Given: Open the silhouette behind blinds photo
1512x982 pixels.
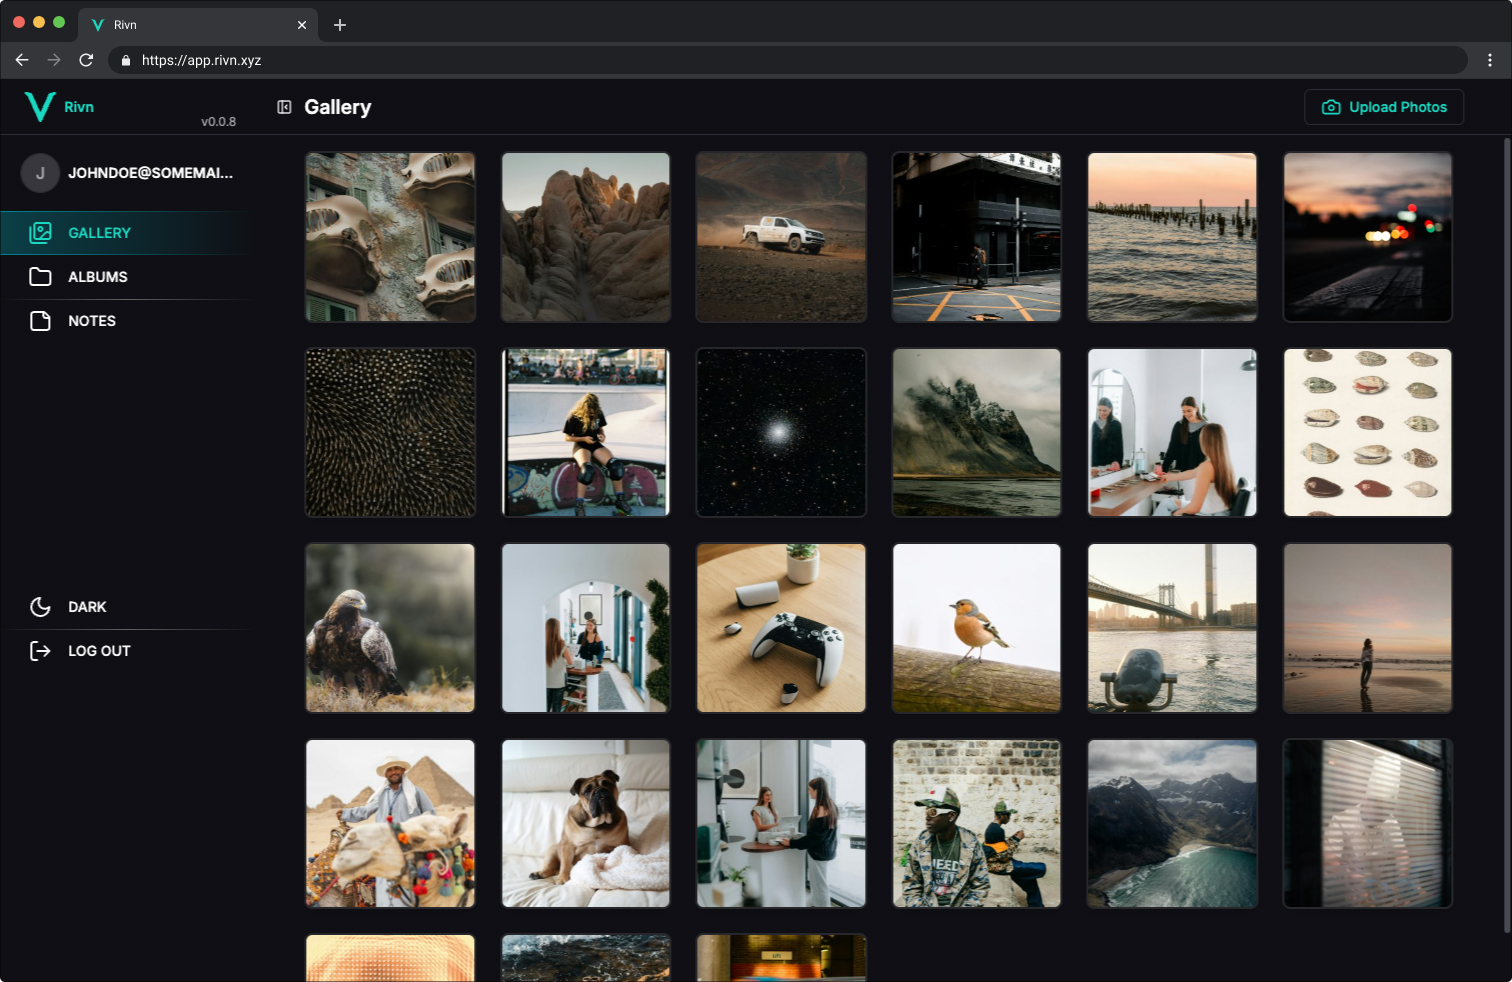Looking at the screenshot, I should (x=1368, y=823).
